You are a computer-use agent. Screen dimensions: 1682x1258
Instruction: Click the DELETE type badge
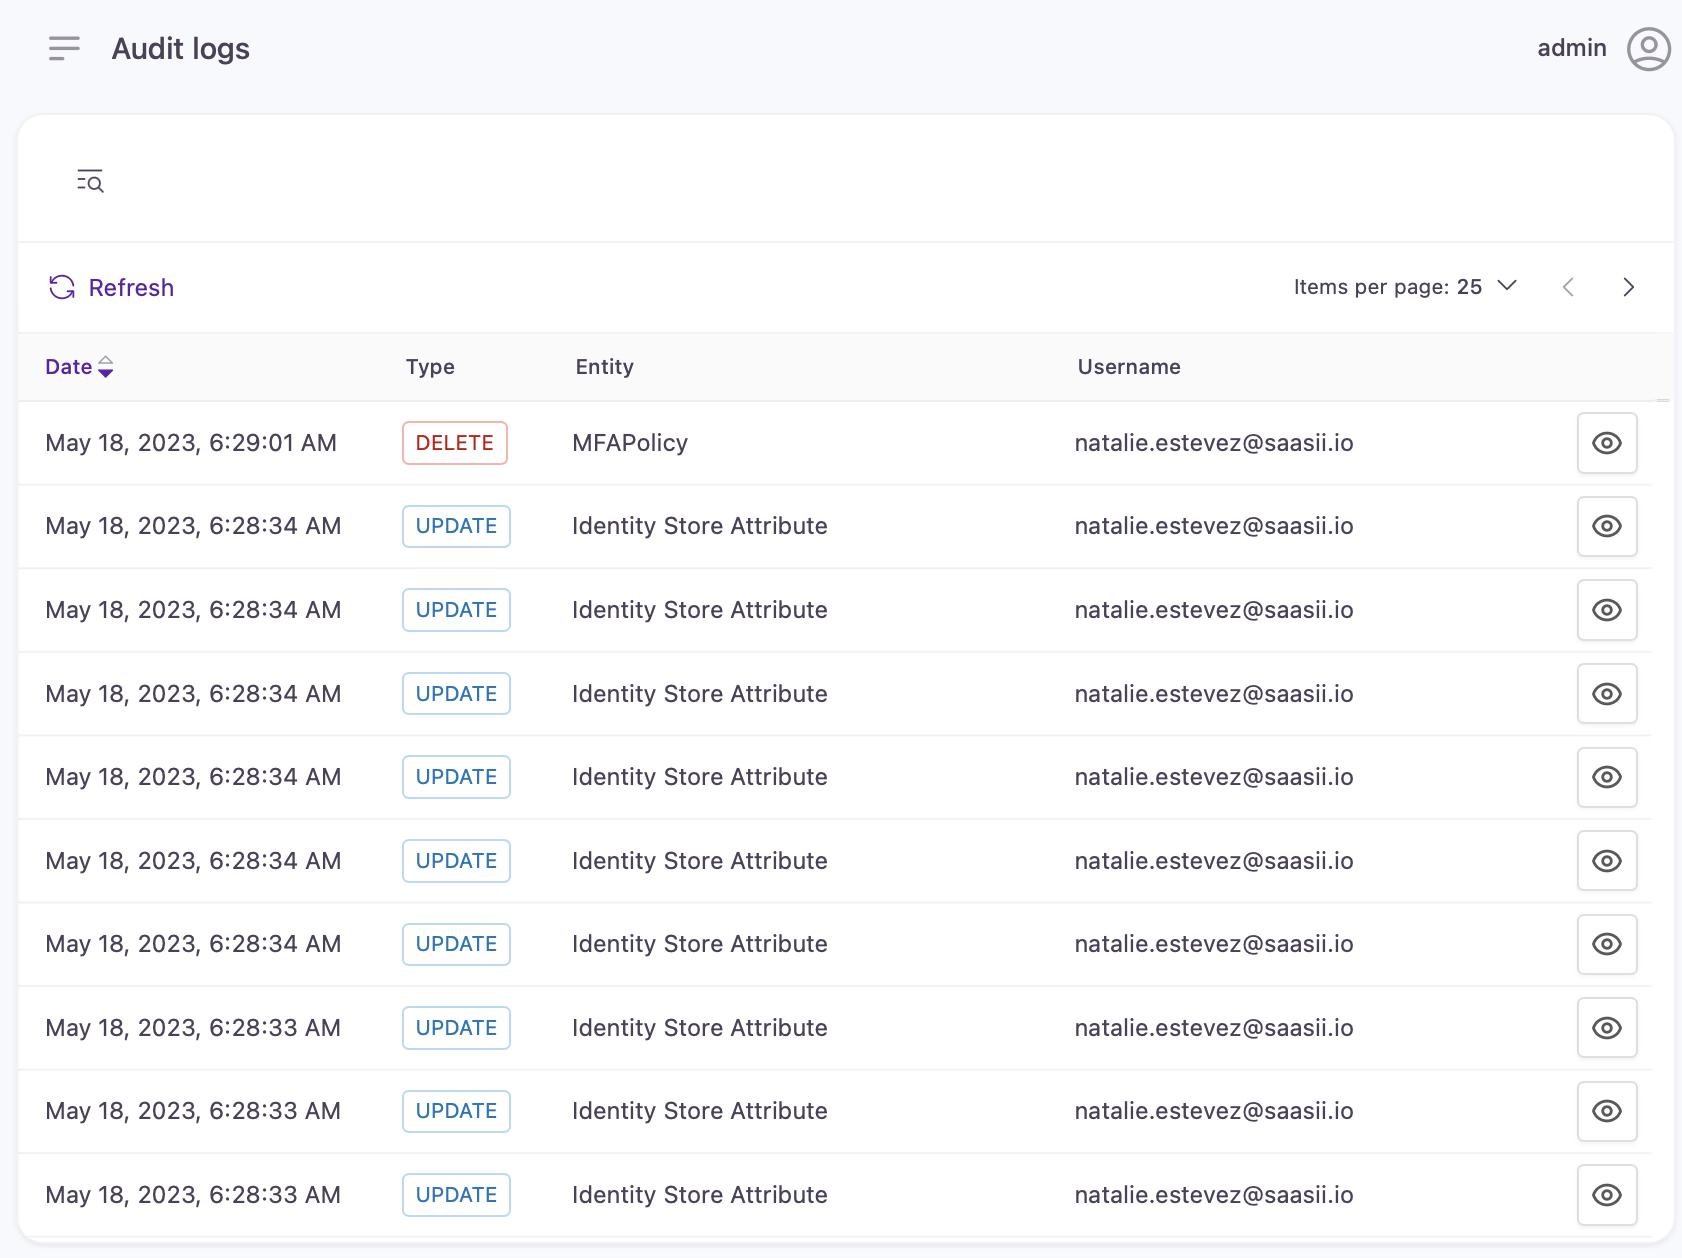455,443
